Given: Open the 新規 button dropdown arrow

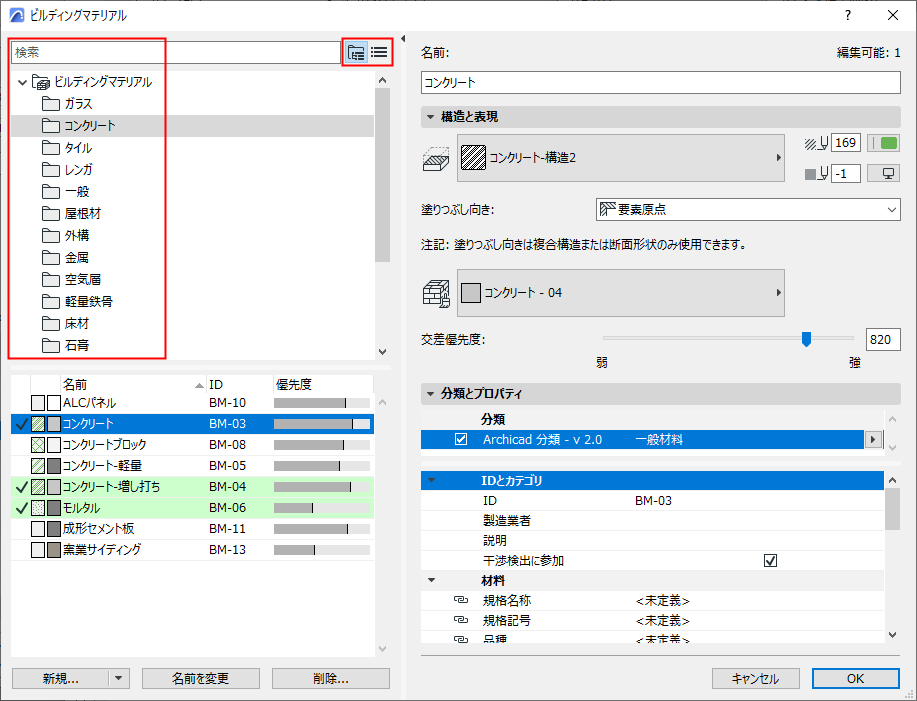Looking at the screenshot, I should click(x=119, y=679).
